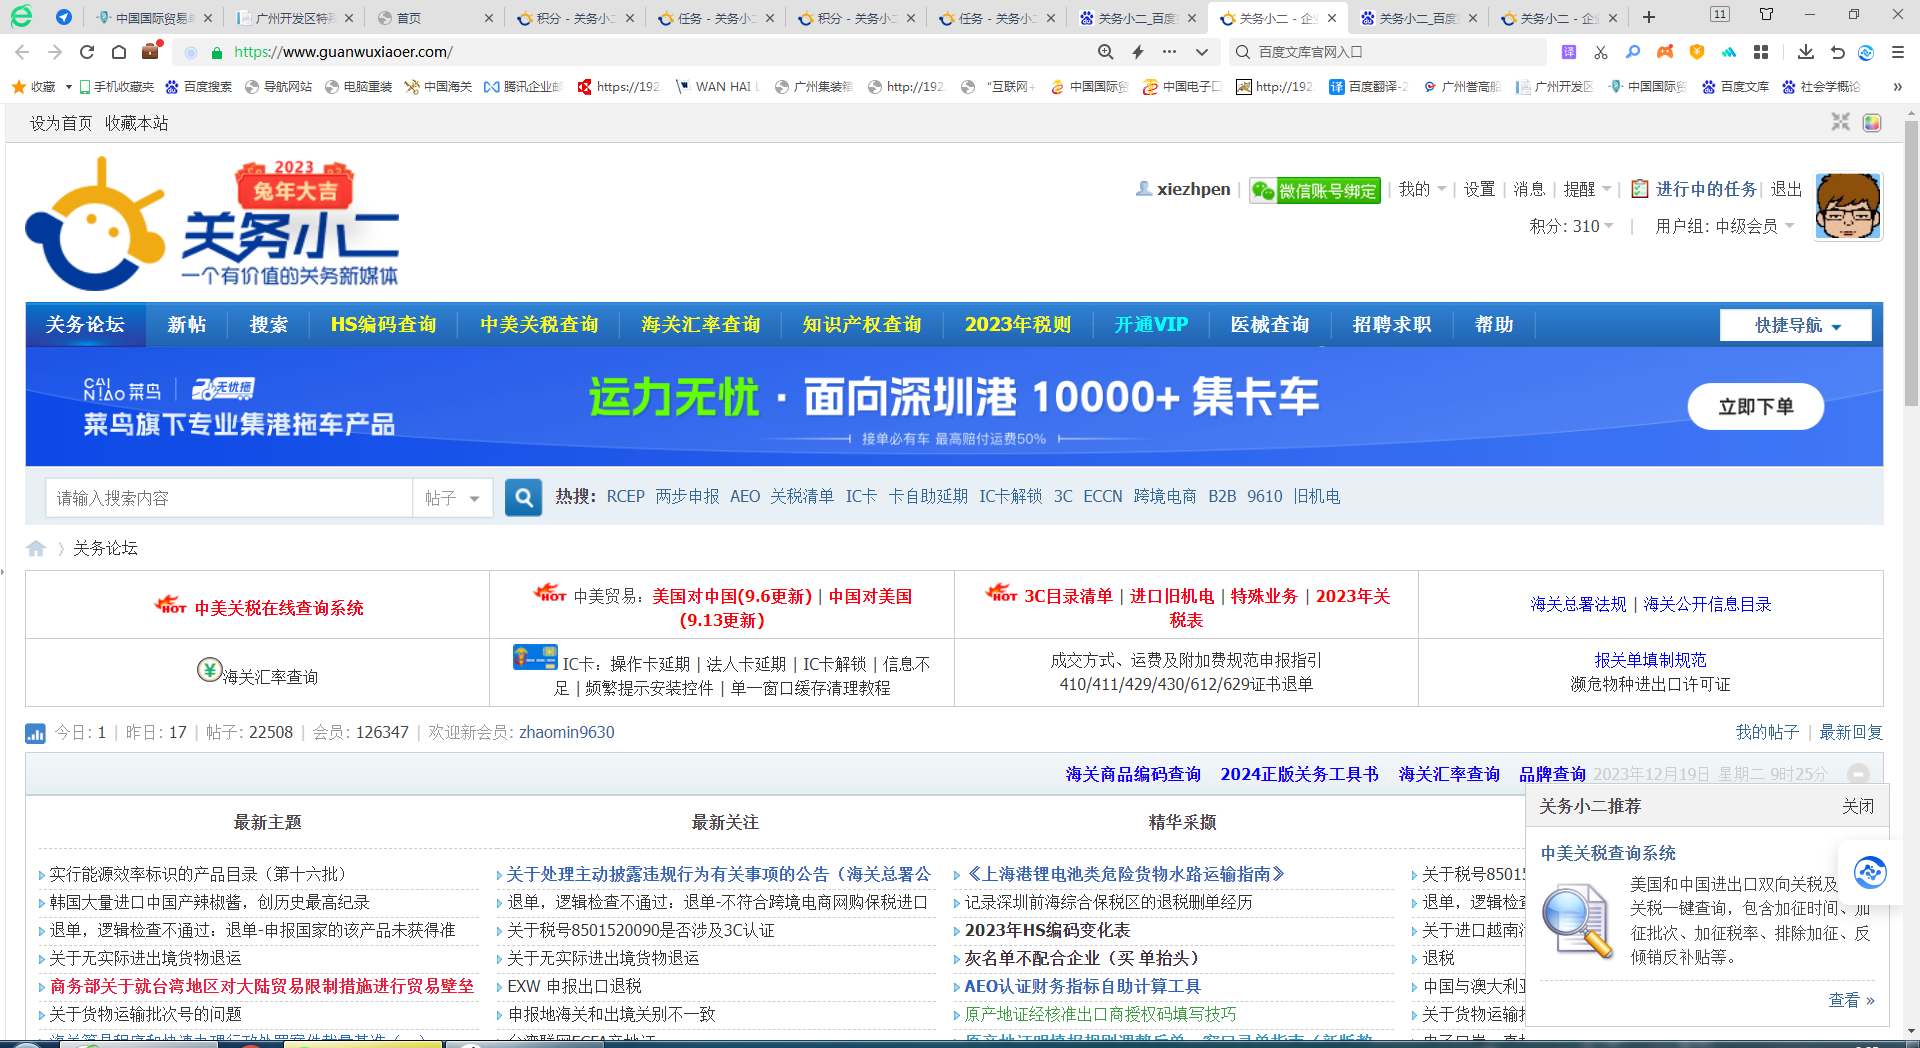
Task: Click the colorful skin icon on site header
Action: coord(1872,122)
